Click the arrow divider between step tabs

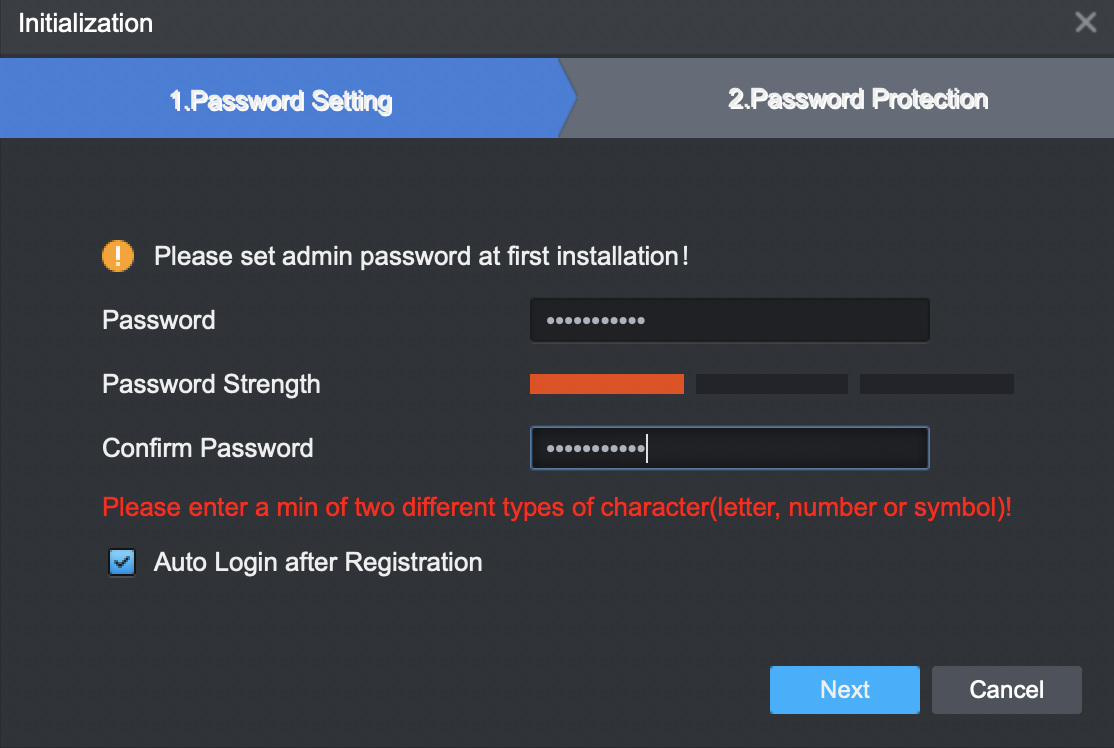[x=568, y=98]
